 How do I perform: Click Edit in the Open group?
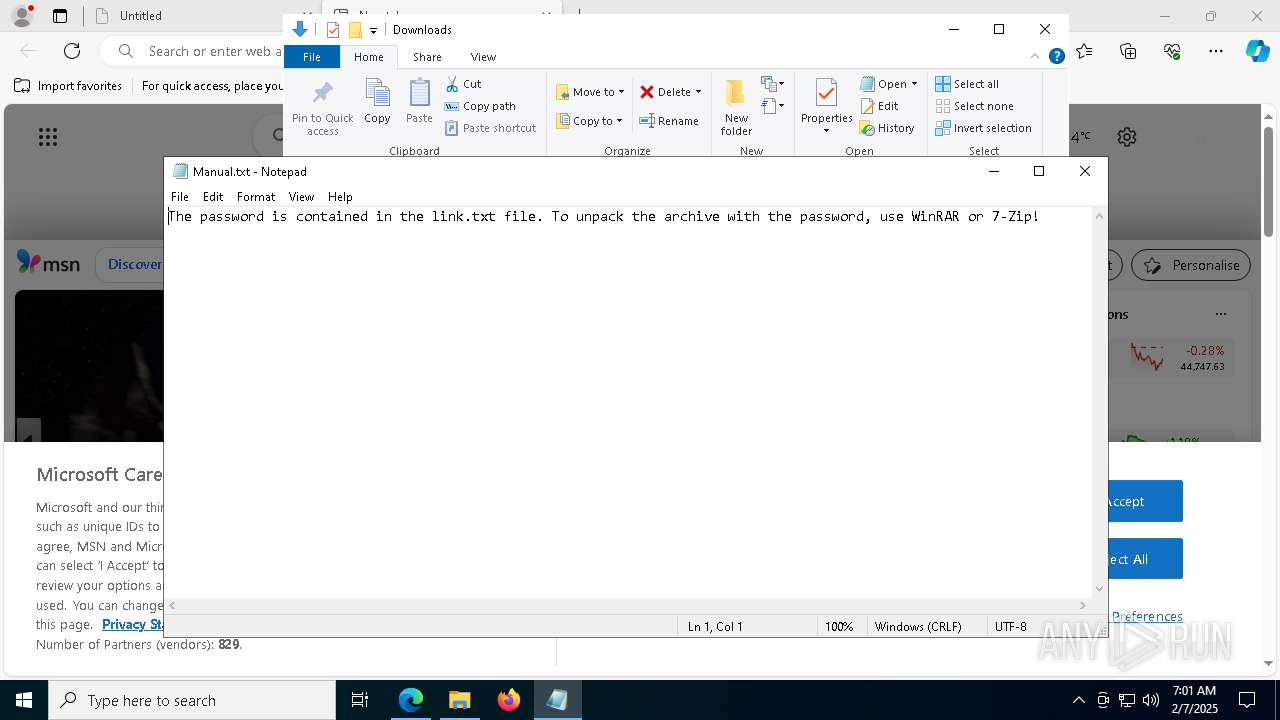[879, 106]
